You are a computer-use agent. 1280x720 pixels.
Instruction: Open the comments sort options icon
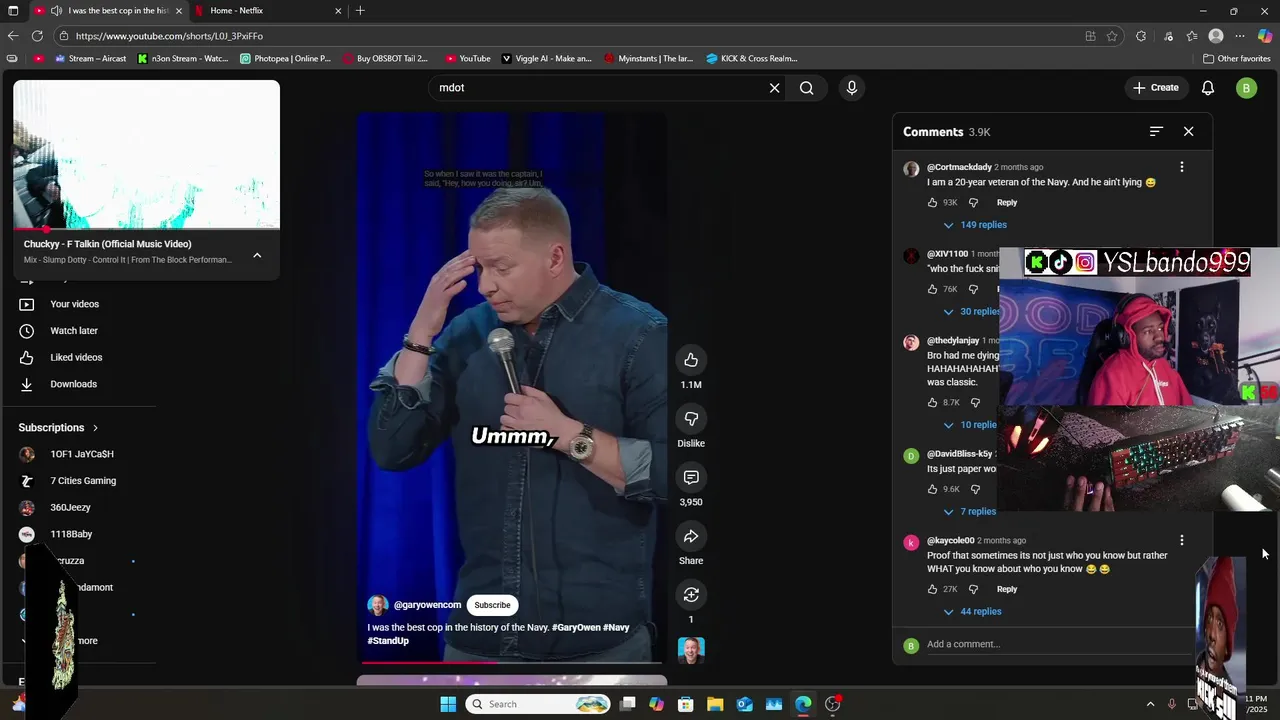1156,131
